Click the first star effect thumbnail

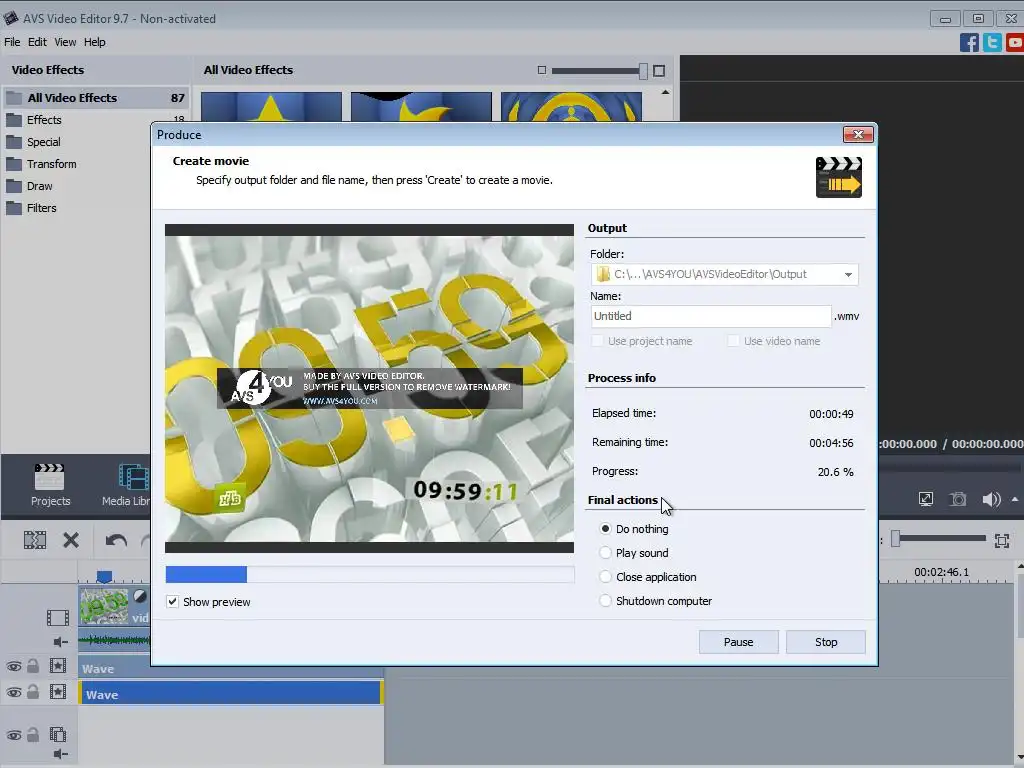271,107
